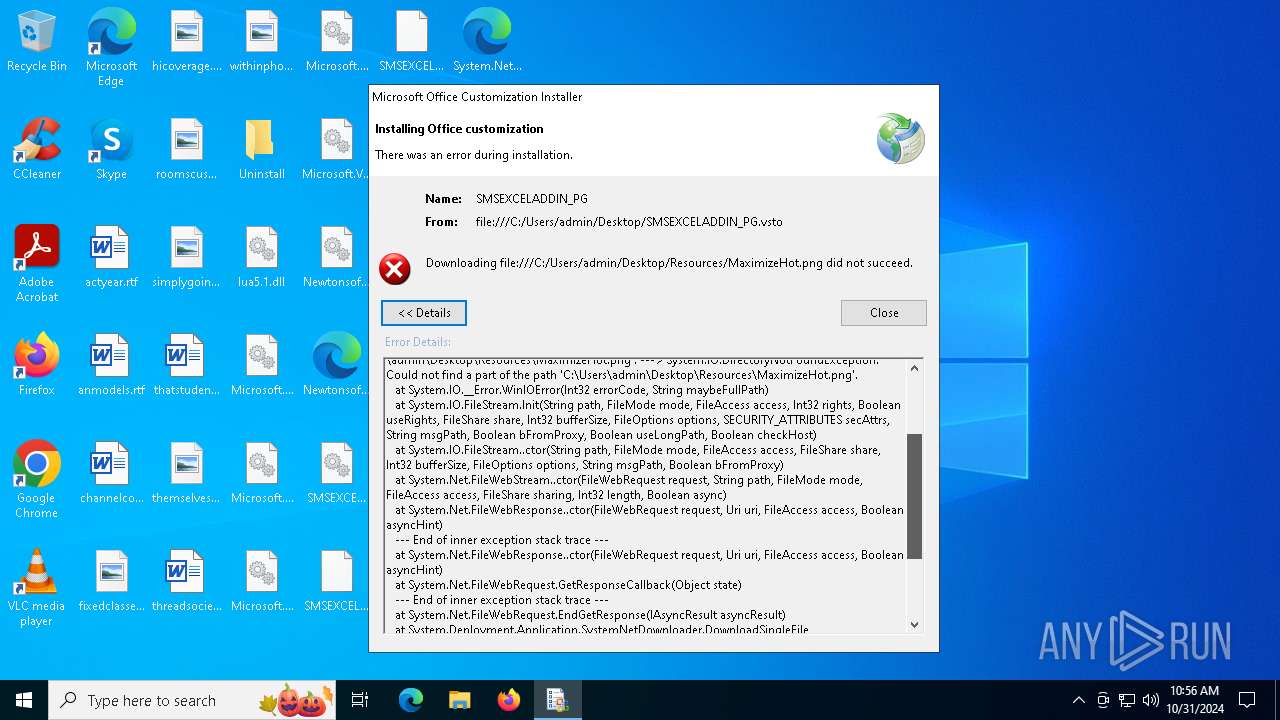Launch Microsoft Edge from the desktop shortcut
The width and height of the screenshot is (1280, 720).
tap(111, 48)
